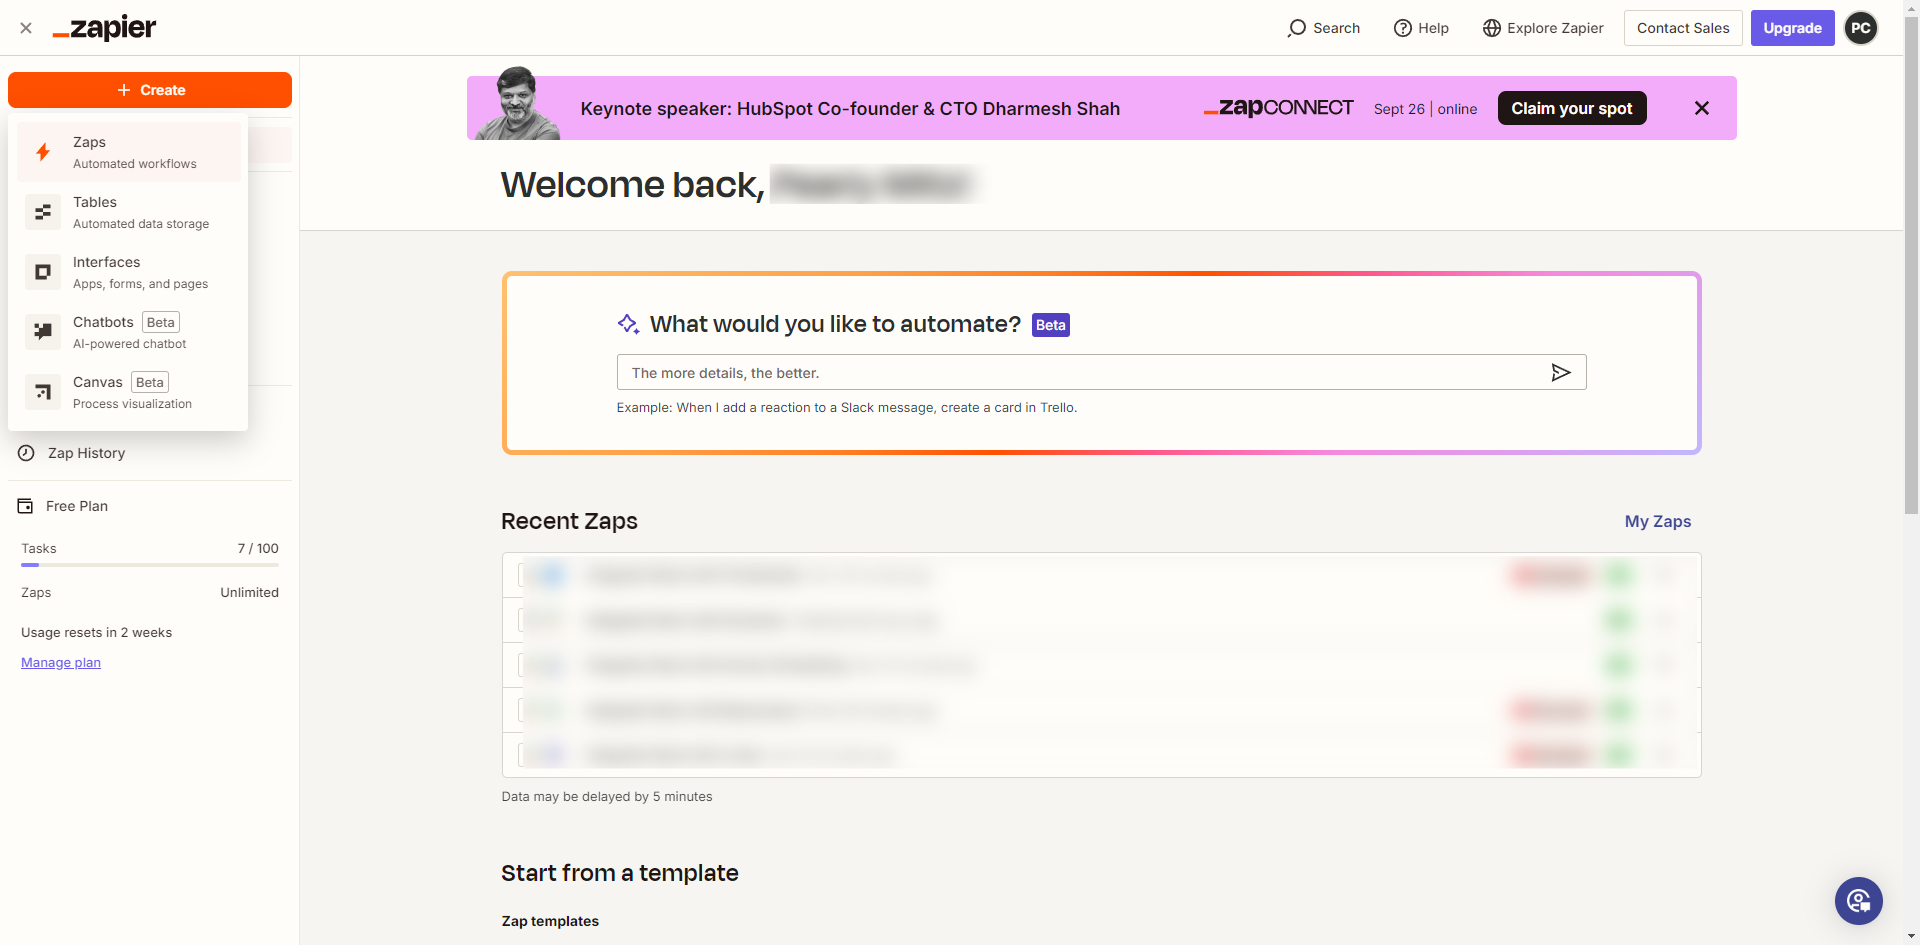Screen dimensions: 1920x945
Task: Click 'Data may be delayed by 5 minutes'
Action: coord(607,797)
